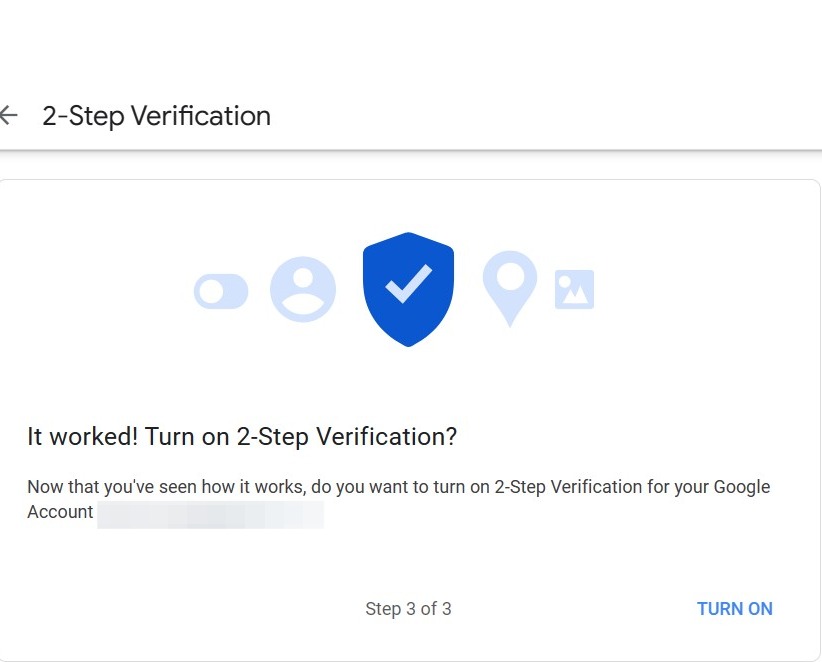822x662 pixels.
Task: Click the white knob of the toggle illustration
Action: [211, 291]
